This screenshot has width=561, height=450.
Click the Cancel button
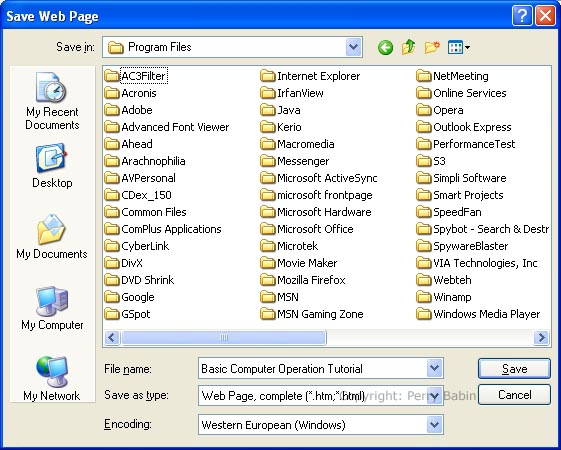pyautogui.click(x=514, y=395)
